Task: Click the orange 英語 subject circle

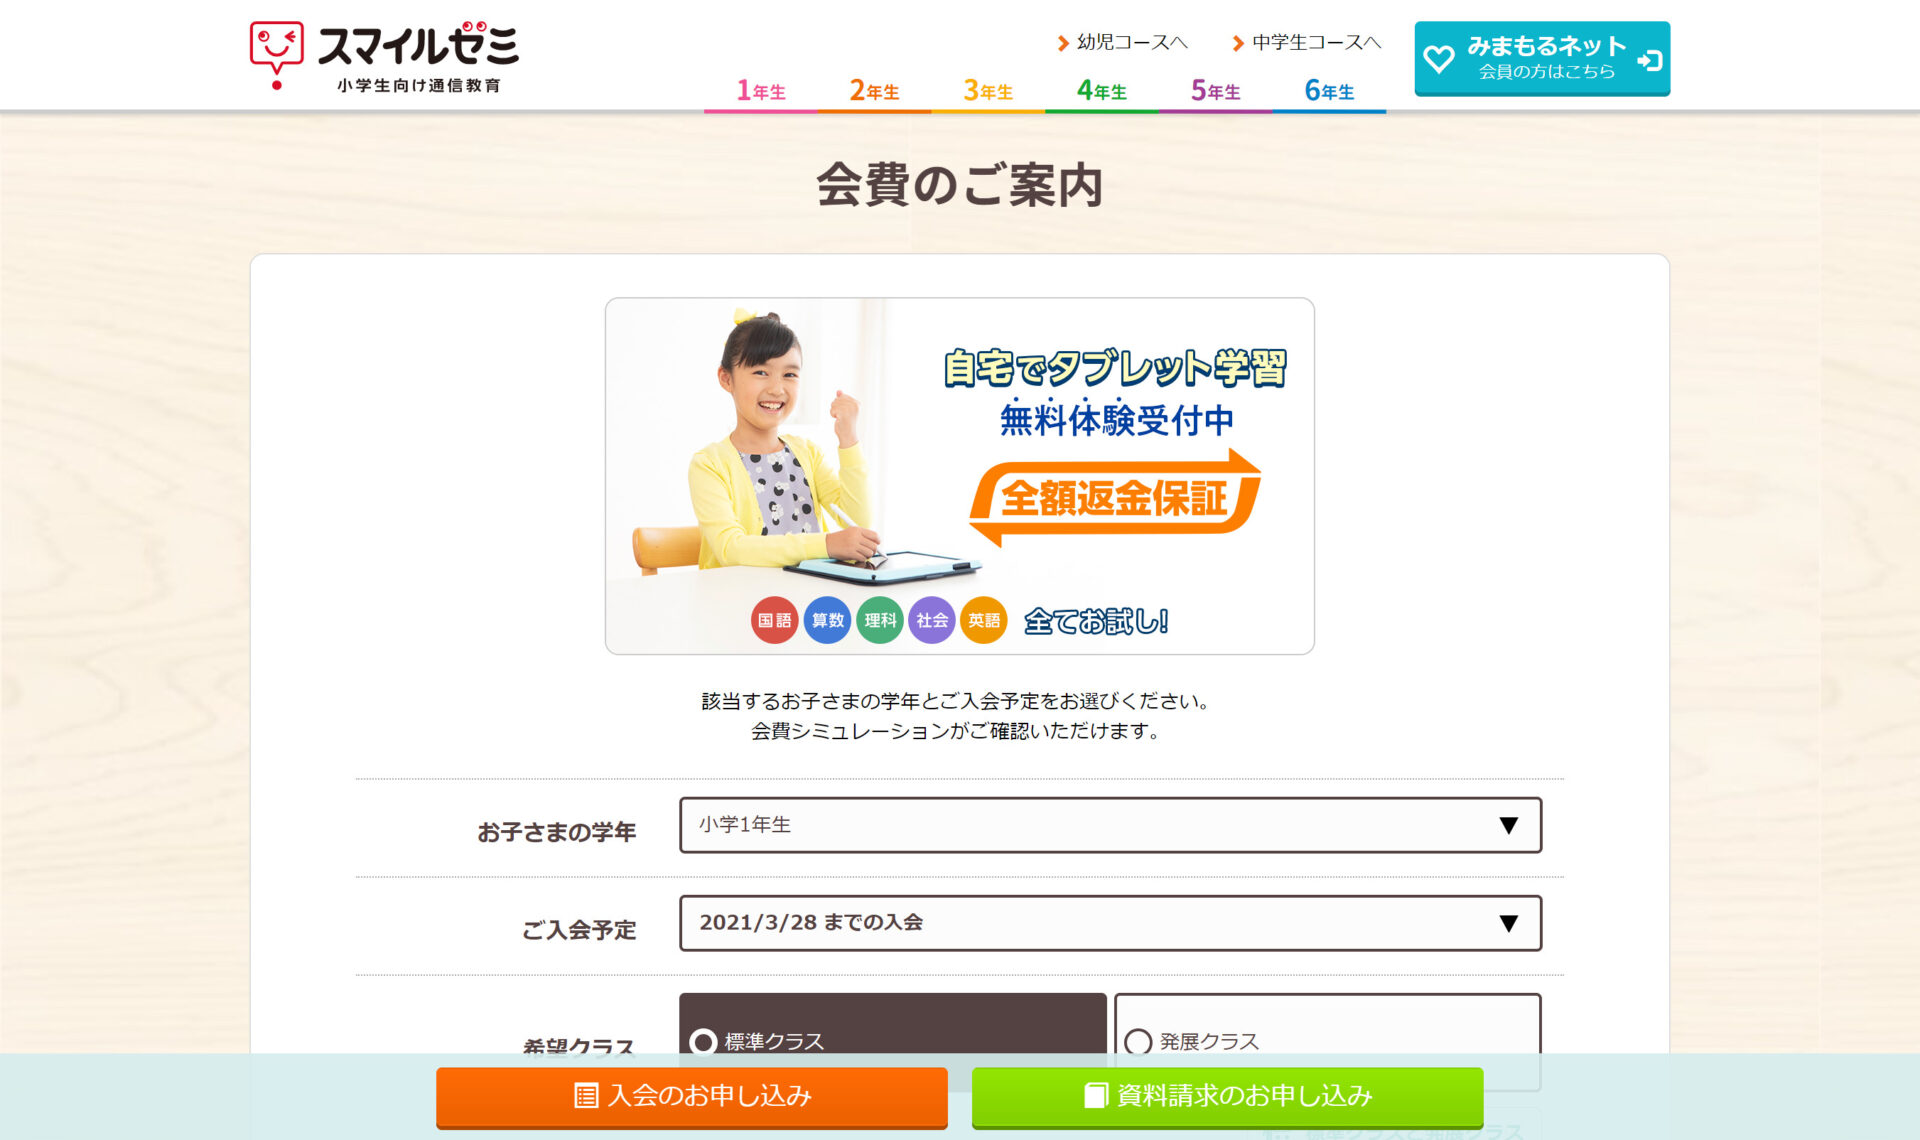Action: pos(984,620)
